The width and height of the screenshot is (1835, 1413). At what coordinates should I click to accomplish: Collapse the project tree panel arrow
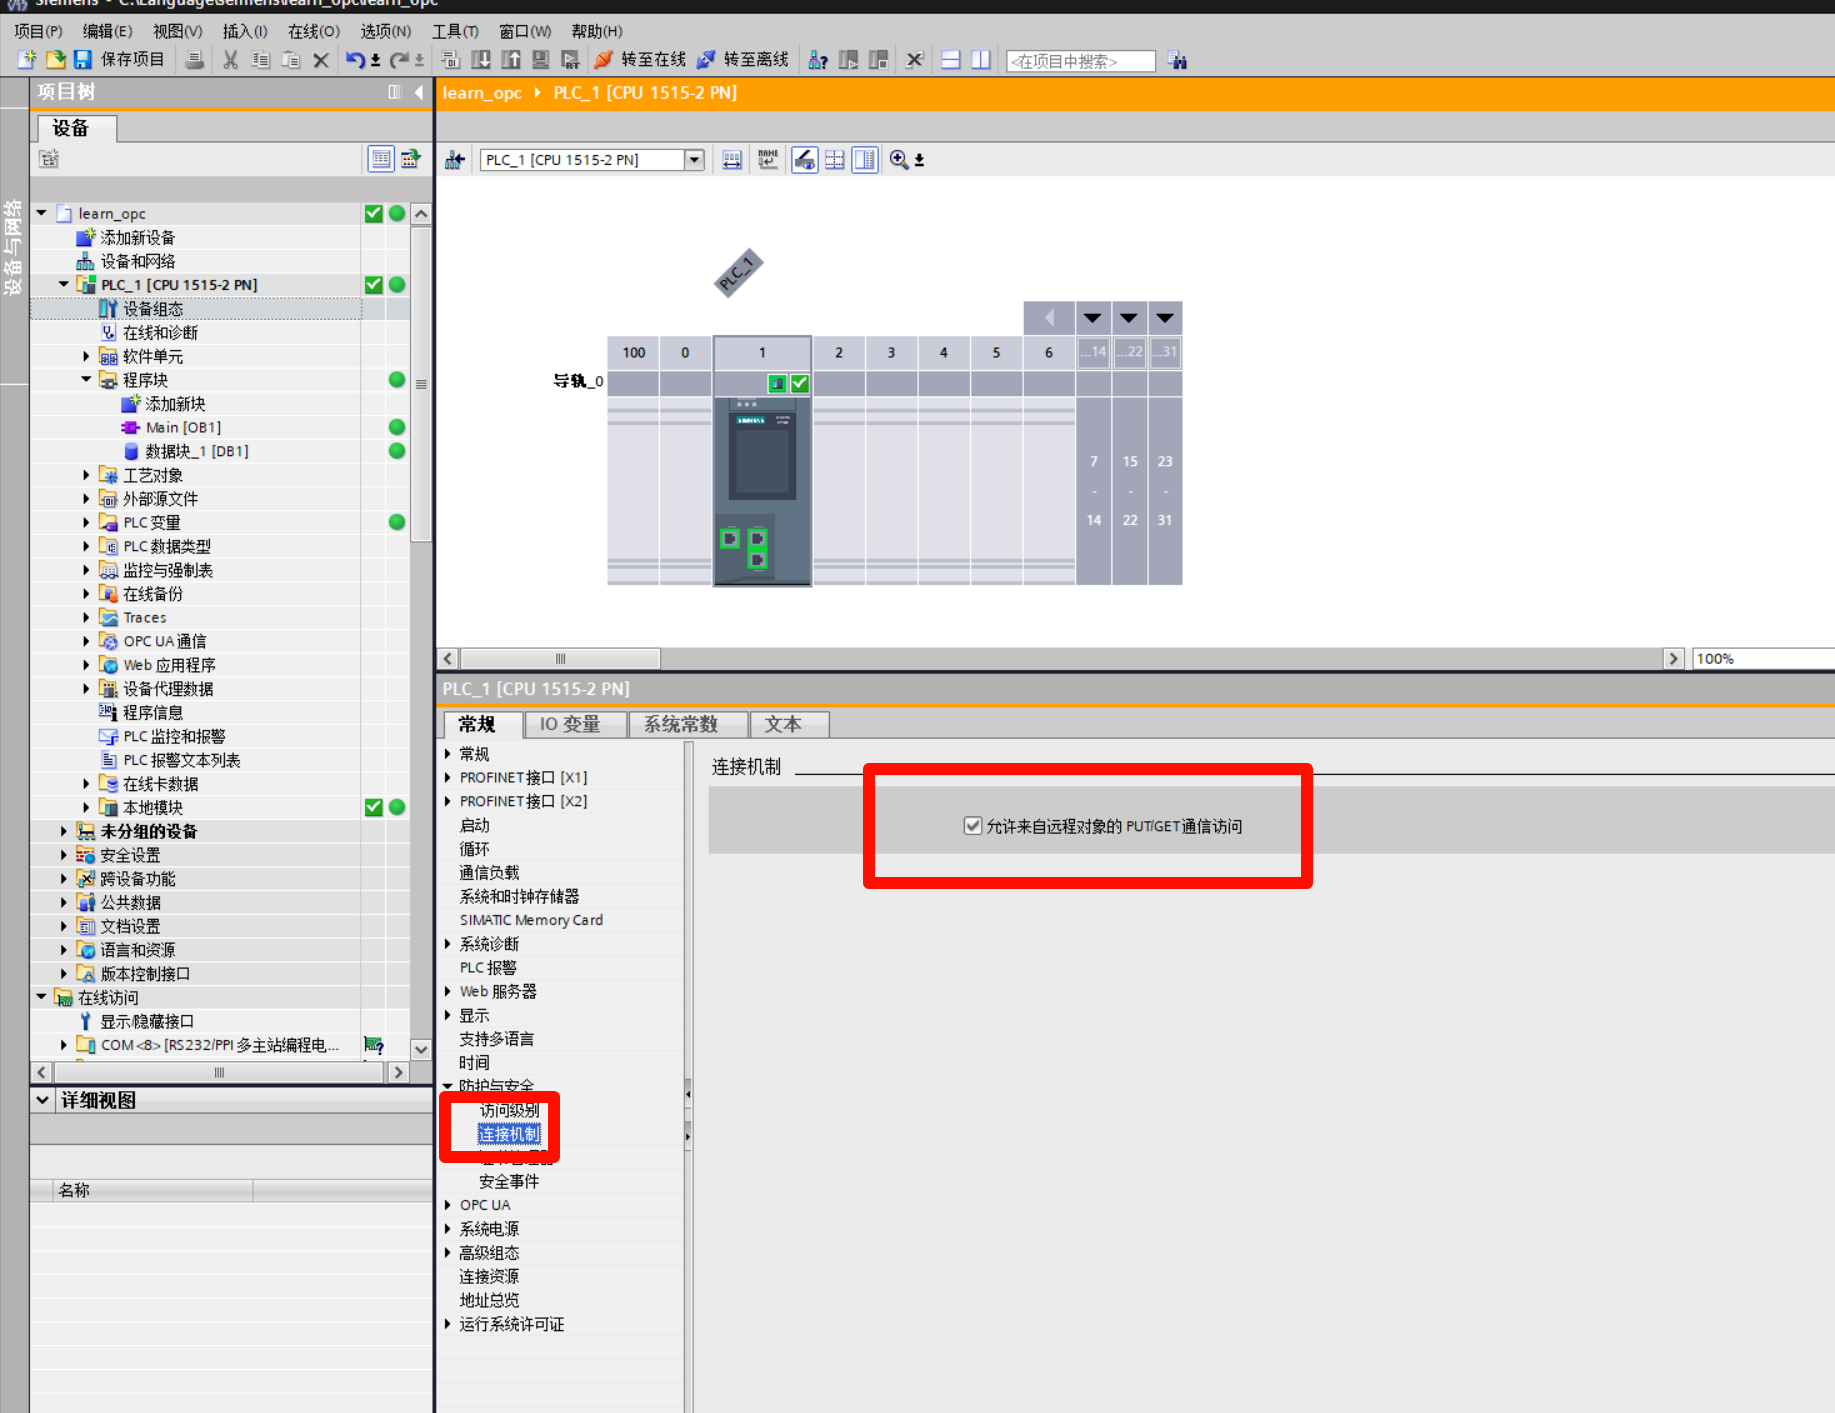(419, 92)
